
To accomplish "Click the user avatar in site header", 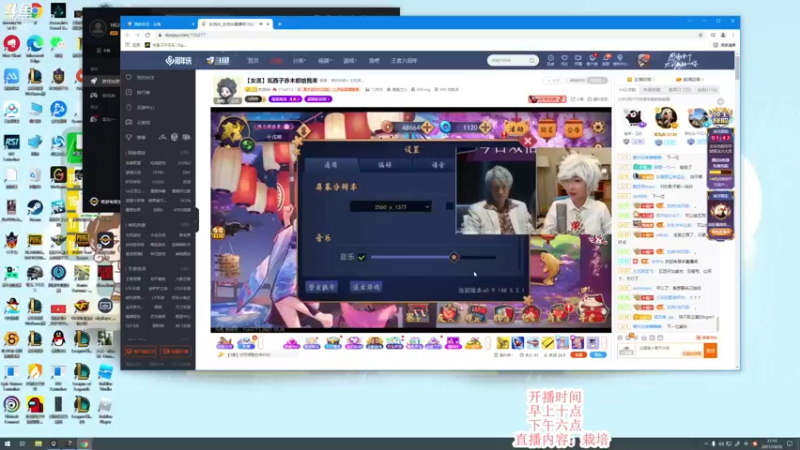I will coord(643,60).
